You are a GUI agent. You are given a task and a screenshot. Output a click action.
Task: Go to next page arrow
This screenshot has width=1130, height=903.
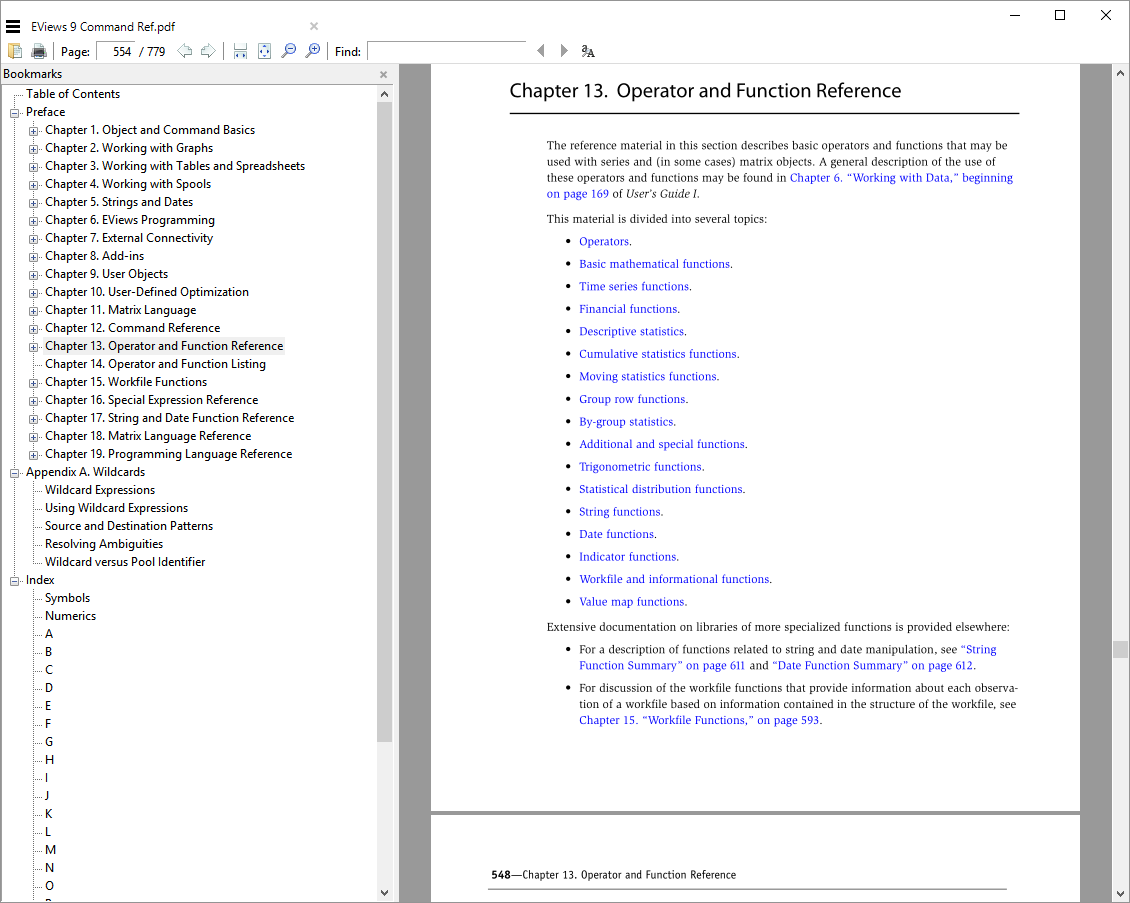208,51
